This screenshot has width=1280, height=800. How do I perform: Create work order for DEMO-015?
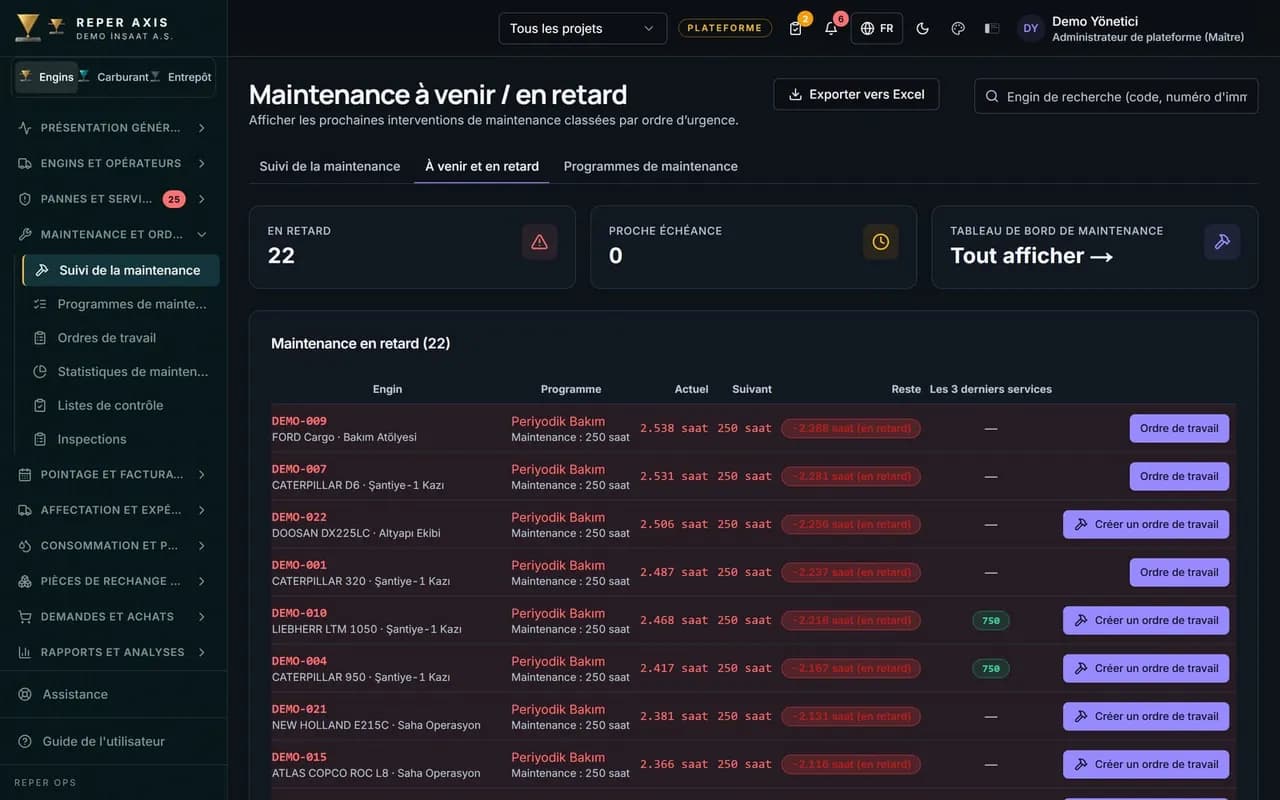pos(1146,764)
